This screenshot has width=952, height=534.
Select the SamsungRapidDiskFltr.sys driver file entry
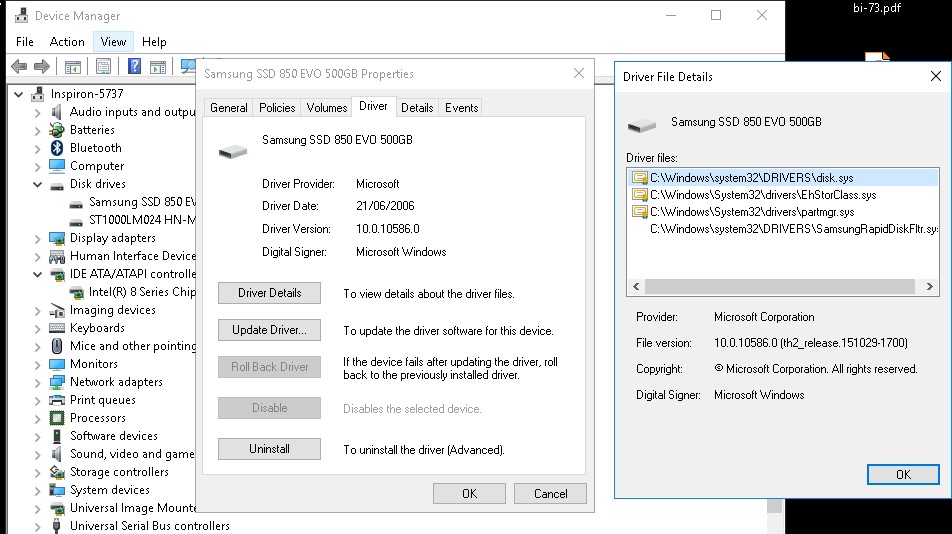coord(783,229)
